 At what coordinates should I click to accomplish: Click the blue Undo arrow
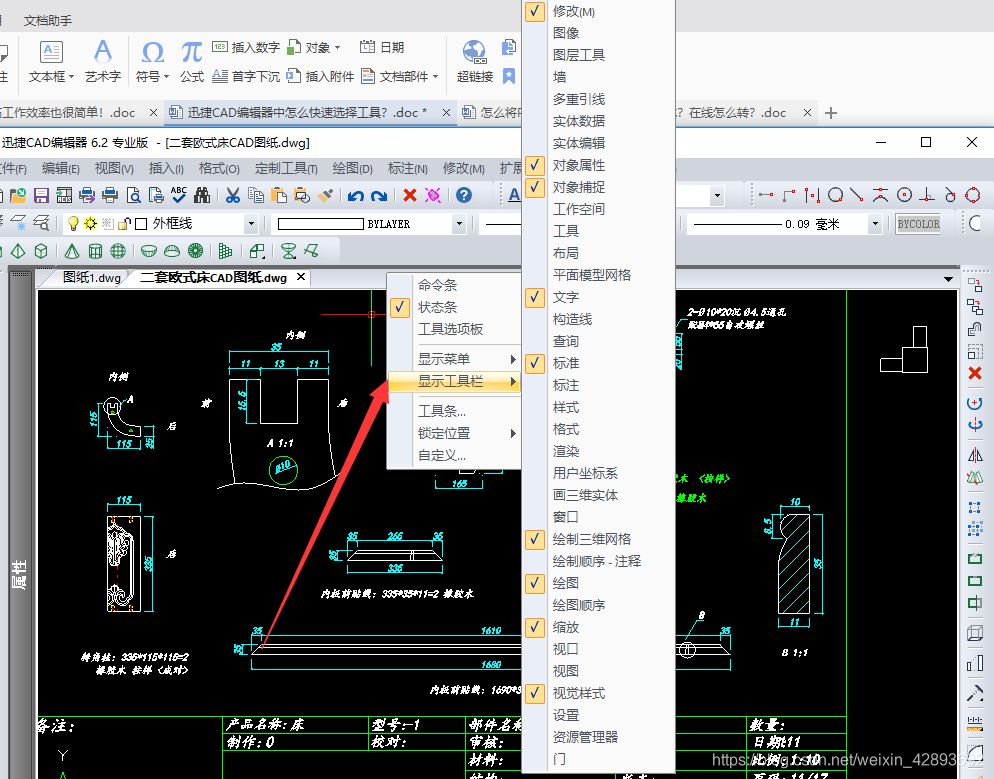[x=356, y=195]
